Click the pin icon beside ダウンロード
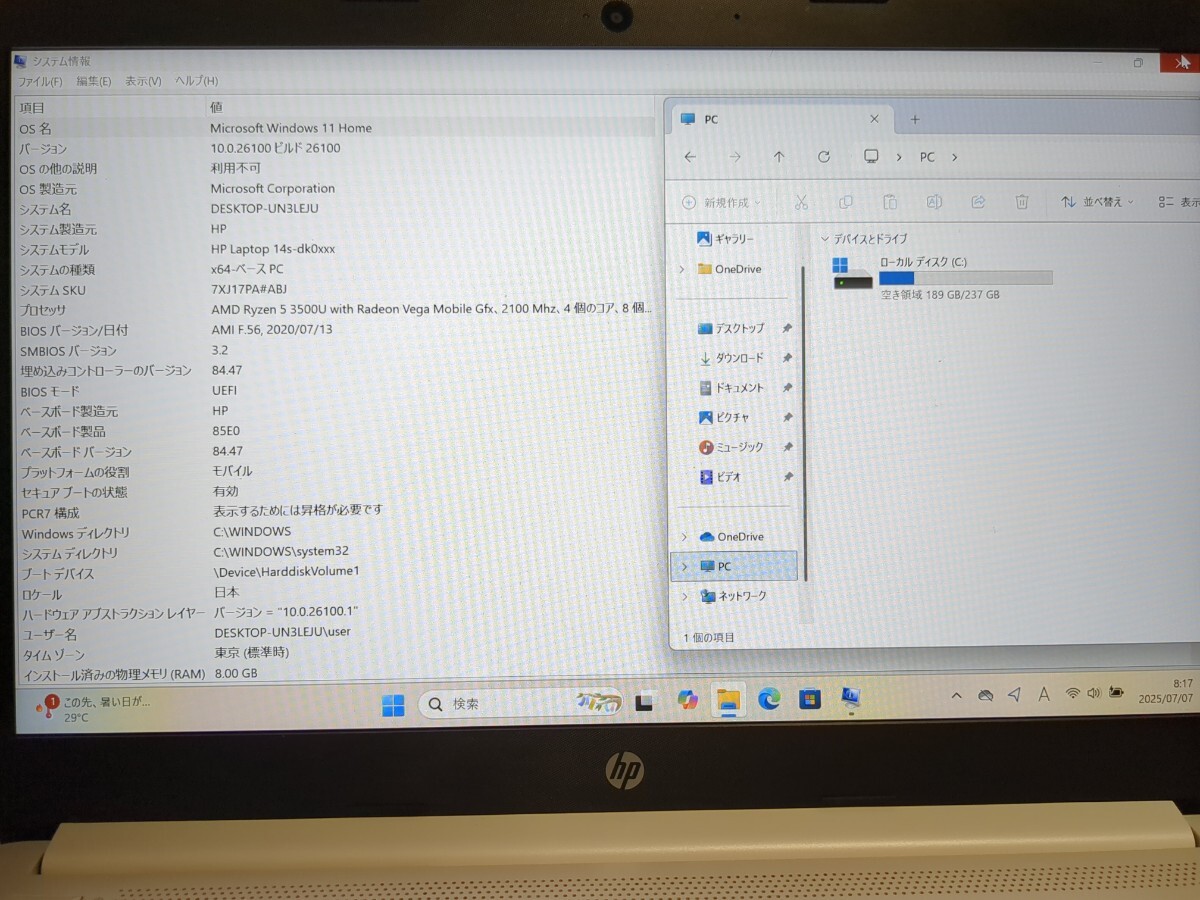1200x900 pixels. tap(787, 358)
